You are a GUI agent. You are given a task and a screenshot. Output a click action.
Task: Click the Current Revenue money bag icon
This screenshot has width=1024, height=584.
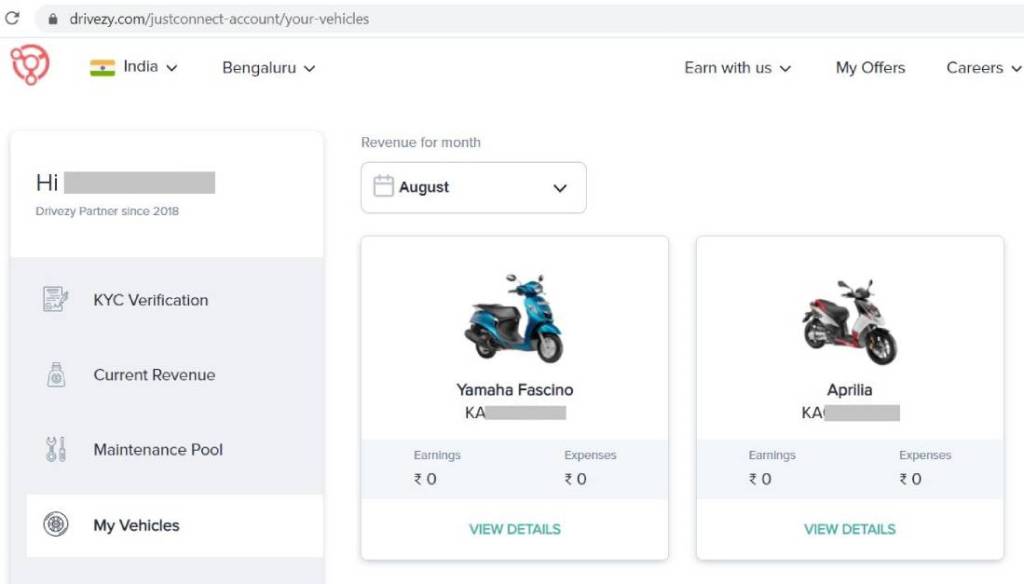click(x=56, y=375)
